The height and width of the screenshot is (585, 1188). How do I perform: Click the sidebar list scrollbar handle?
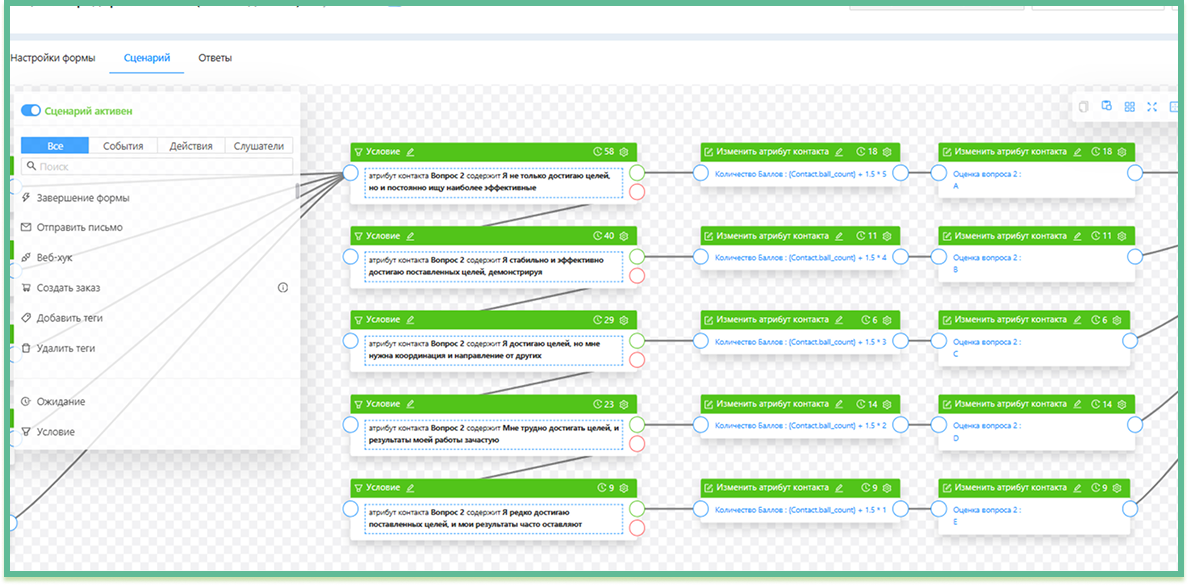297,191
